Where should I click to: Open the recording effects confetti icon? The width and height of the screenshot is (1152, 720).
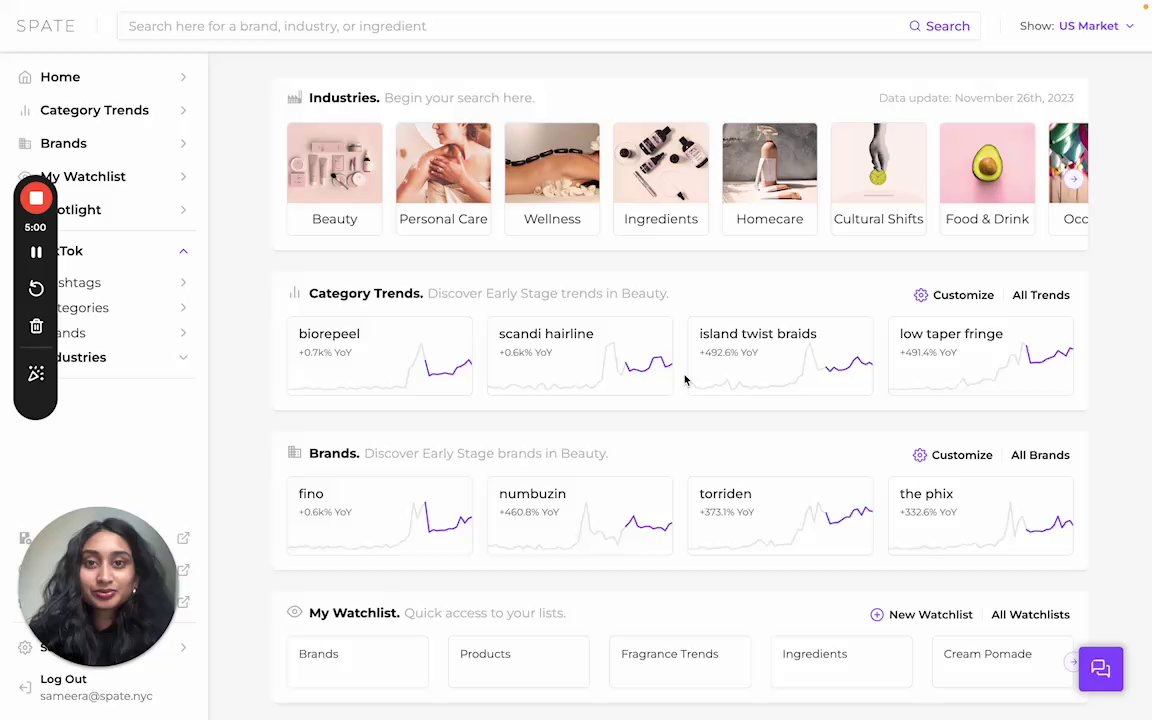click(36, 373)
